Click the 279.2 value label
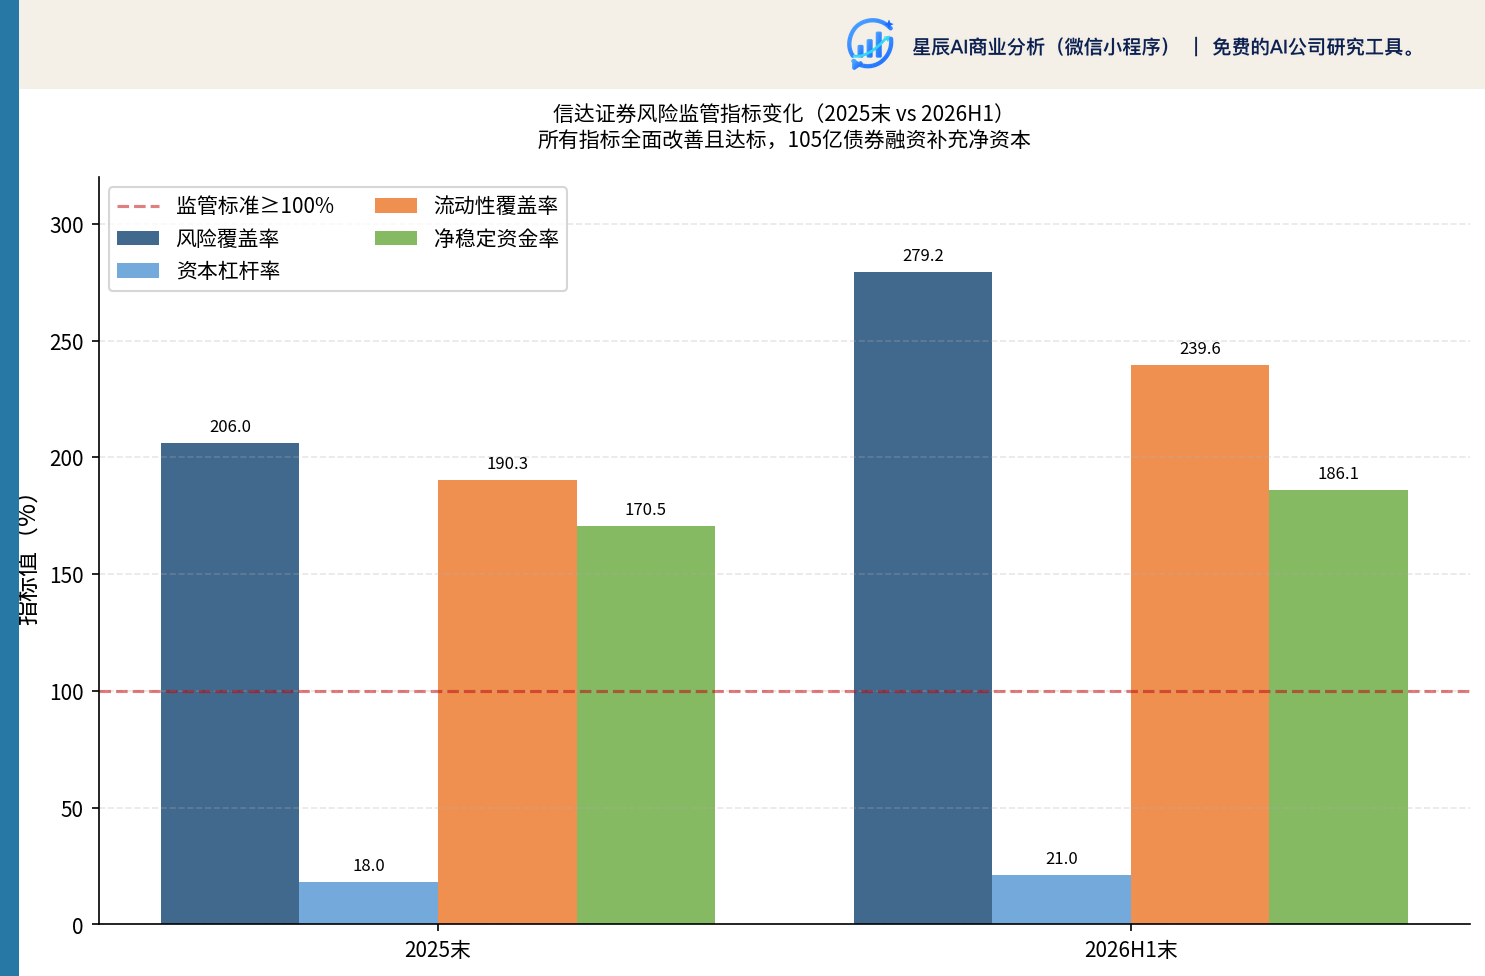The height and width of the screenshot is (976, 1485). pyautogui.click(x=923, y=256)
